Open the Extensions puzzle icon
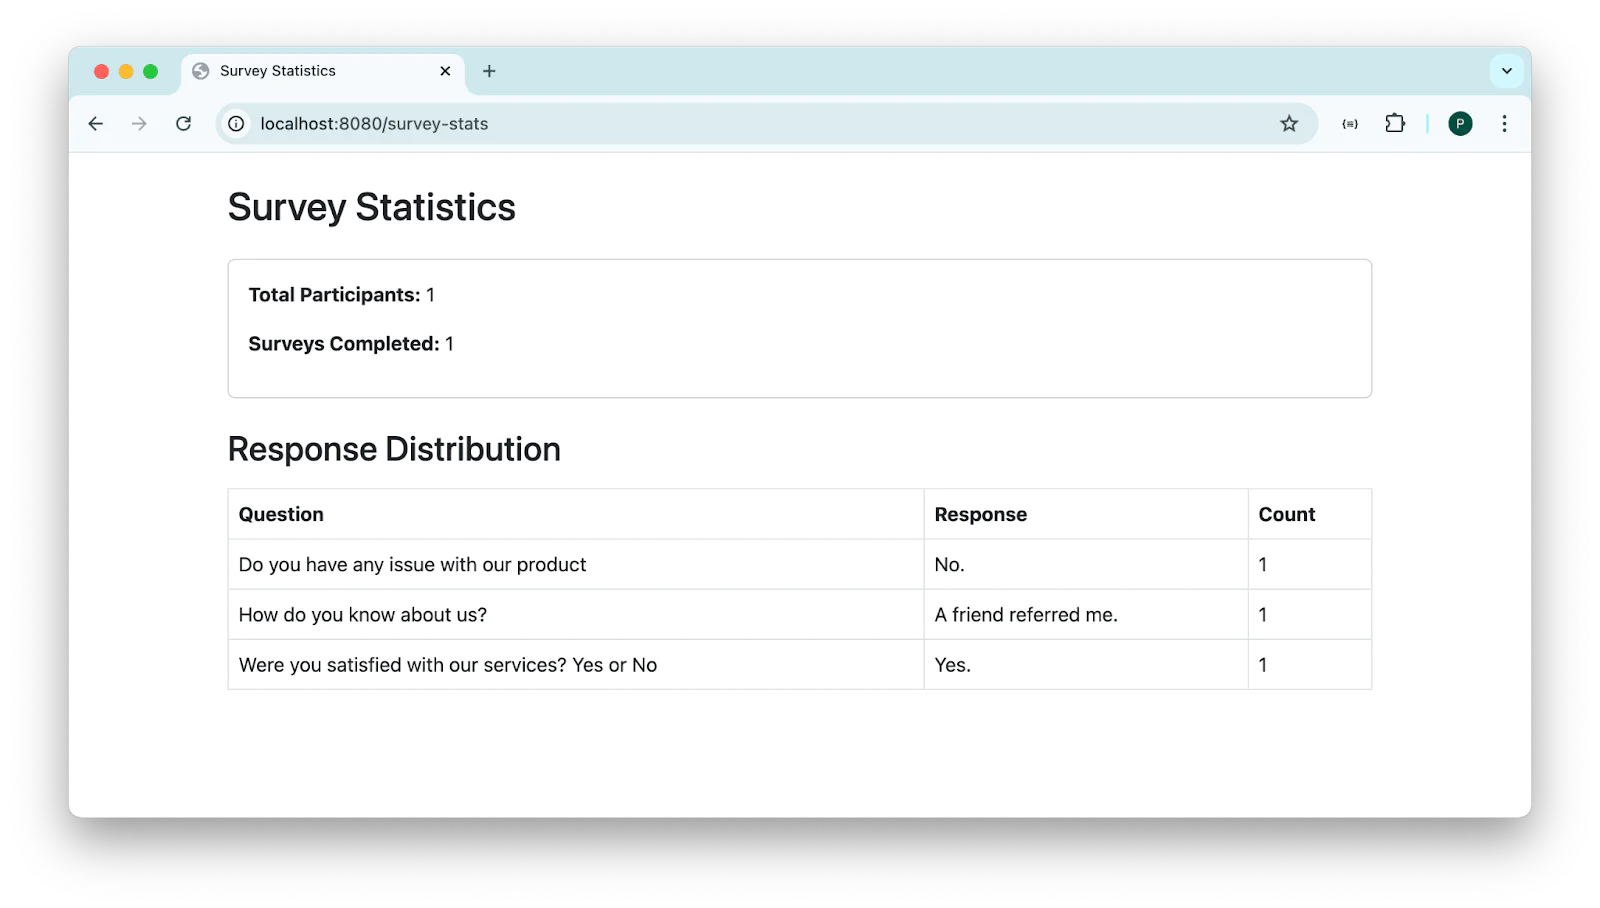1600x908 pixels. [x=1395, y=124]
